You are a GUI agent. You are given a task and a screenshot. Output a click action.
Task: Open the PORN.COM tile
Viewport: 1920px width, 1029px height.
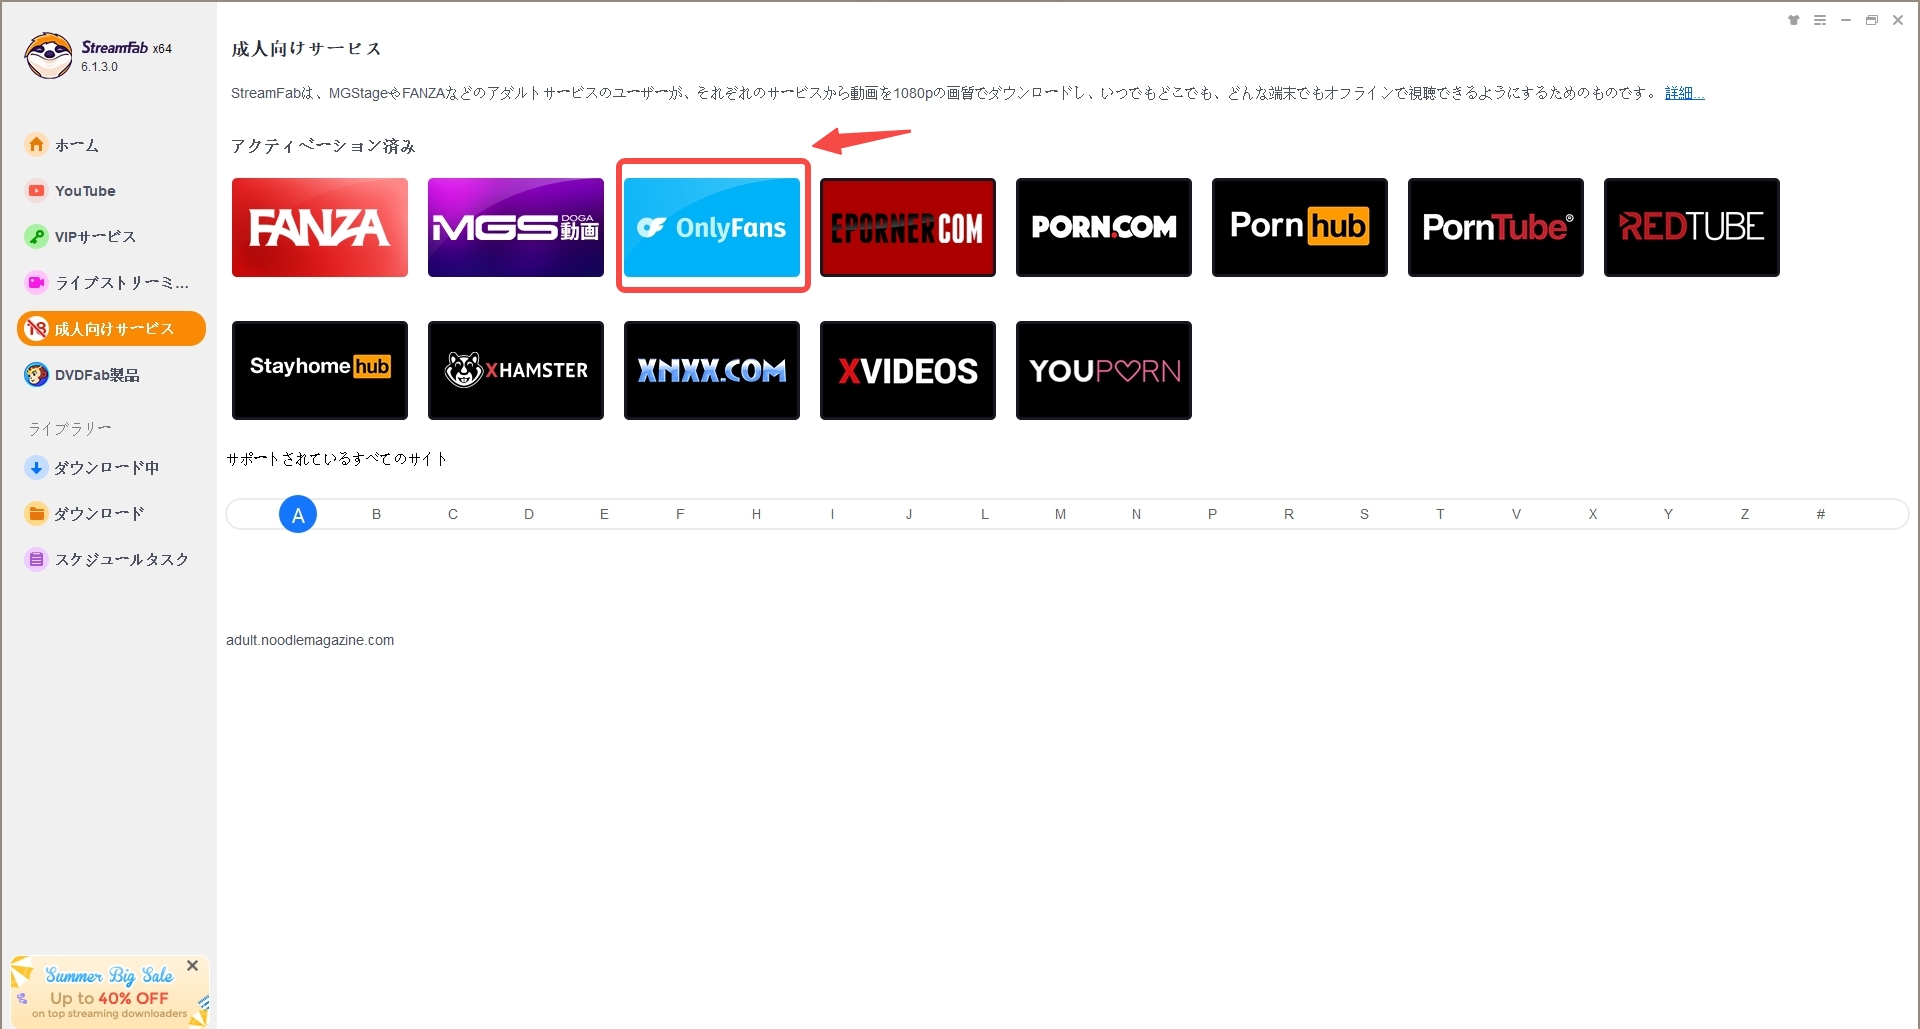click(1104, 227)
